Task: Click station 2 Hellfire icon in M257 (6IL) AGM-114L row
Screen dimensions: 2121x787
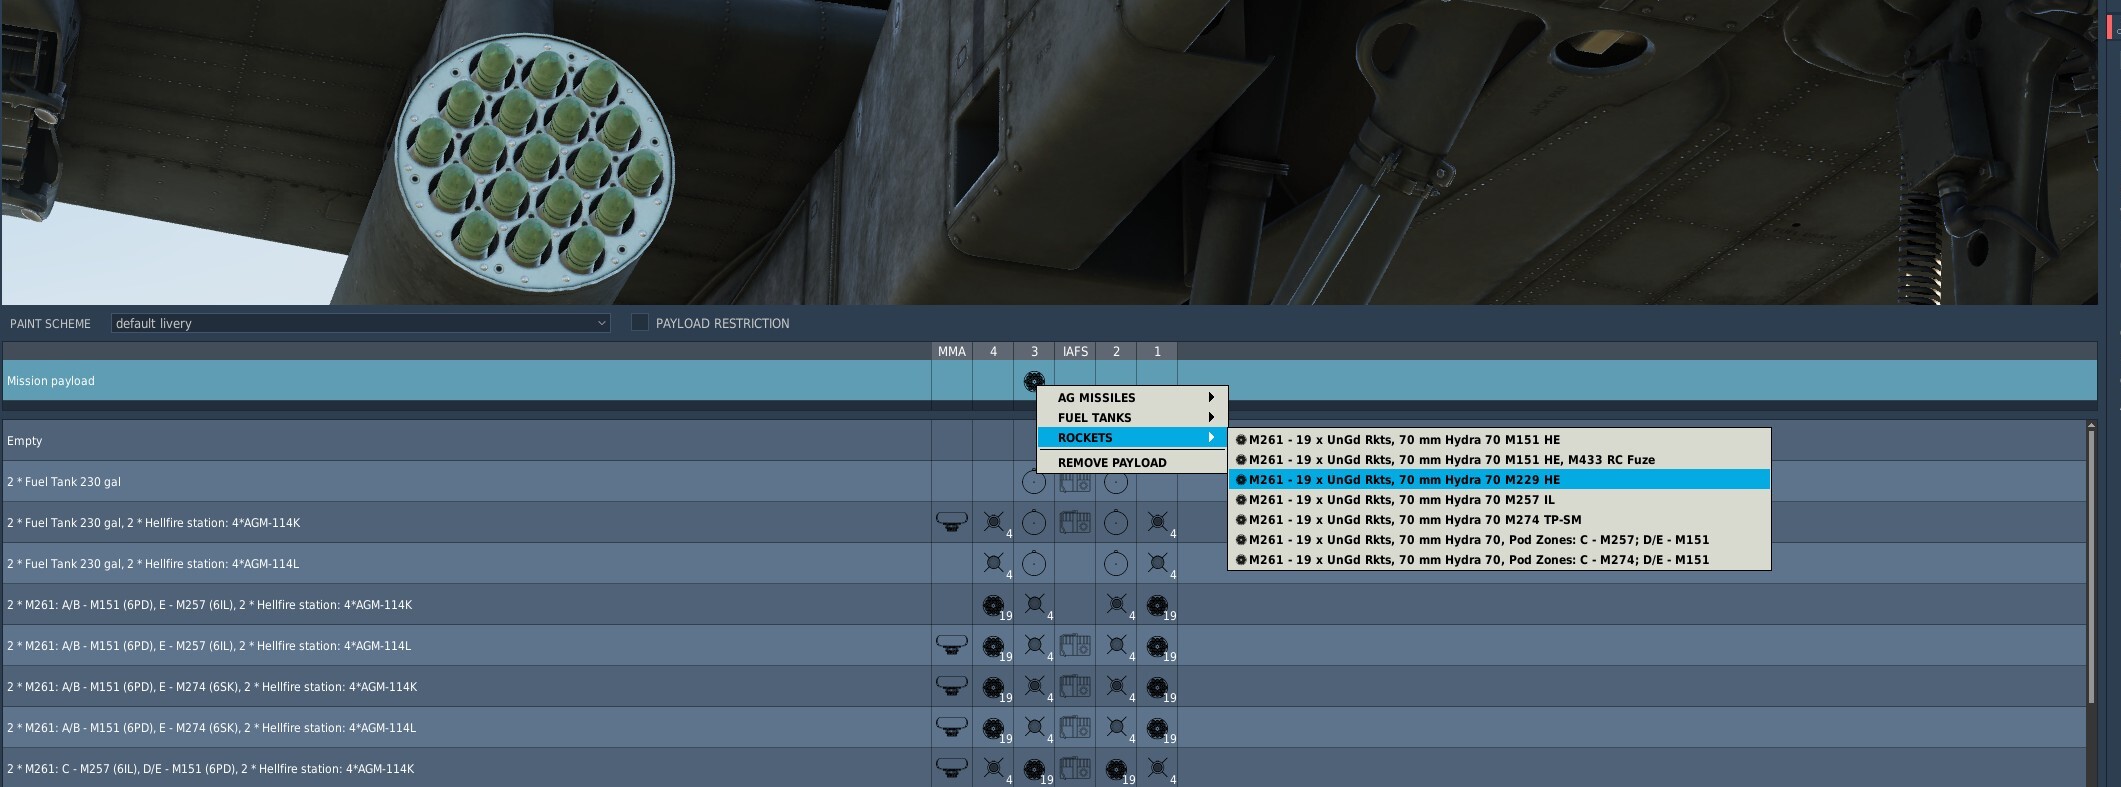Action: tap(1117, 645)
